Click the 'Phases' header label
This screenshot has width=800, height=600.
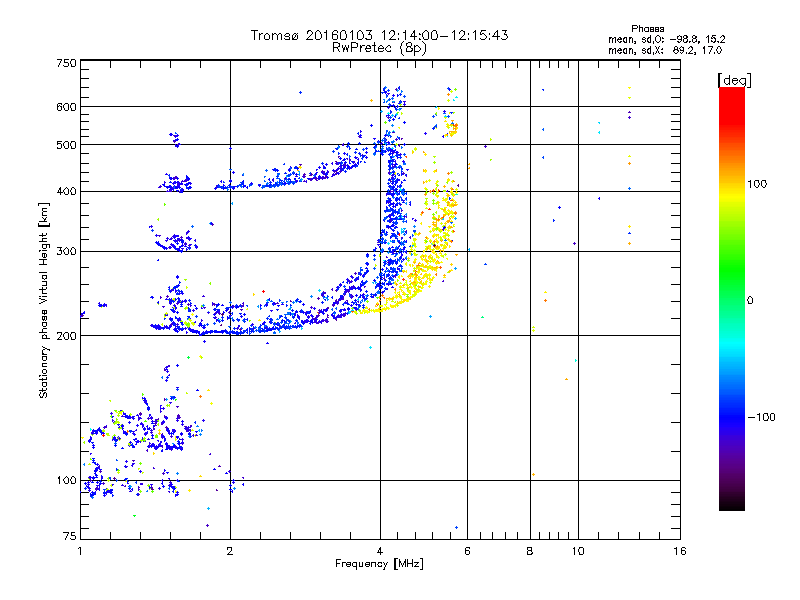[647, 29]
